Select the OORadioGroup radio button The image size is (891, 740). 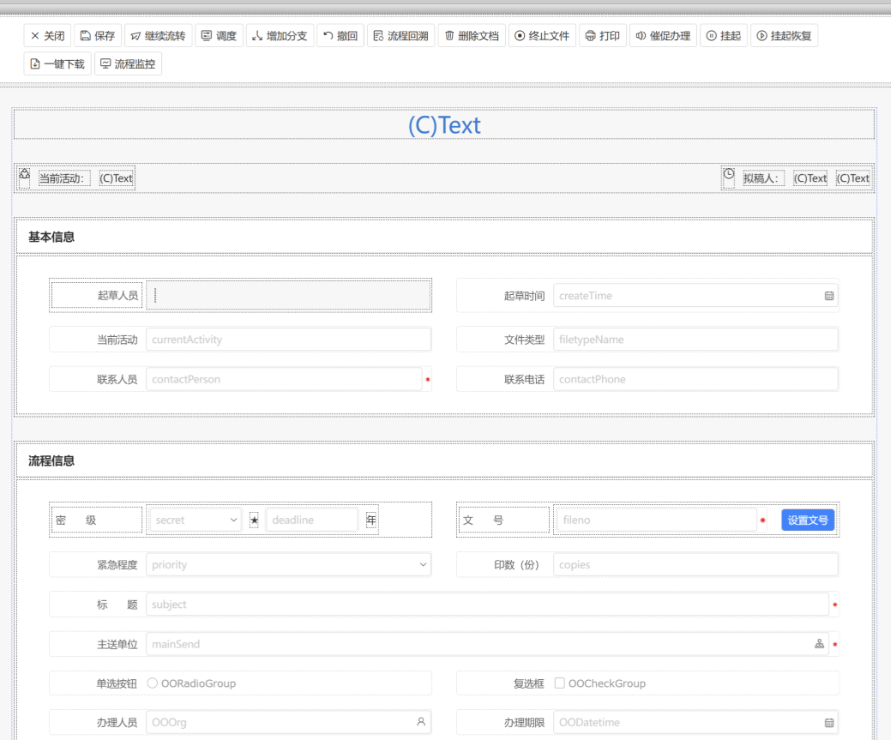coord(153,684)
